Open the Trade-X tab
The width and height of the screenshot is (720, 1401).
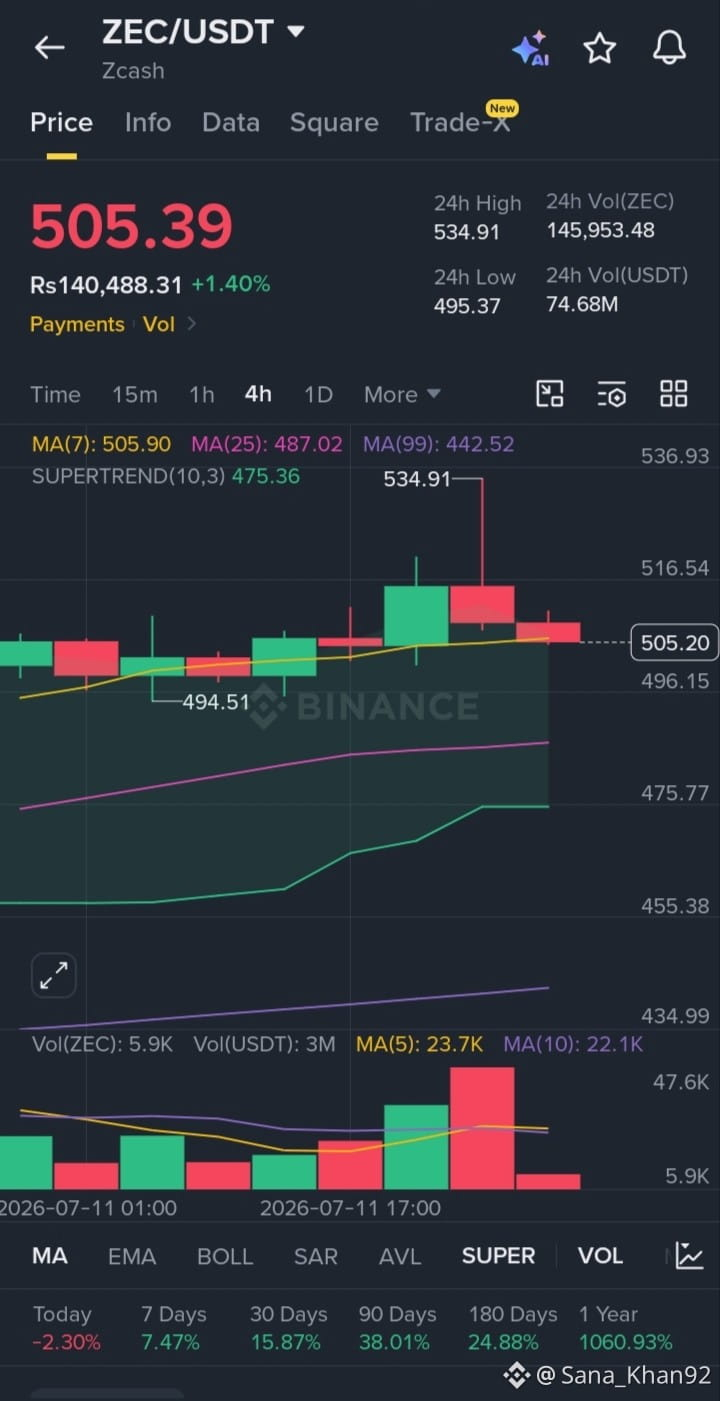coord(460,122)
